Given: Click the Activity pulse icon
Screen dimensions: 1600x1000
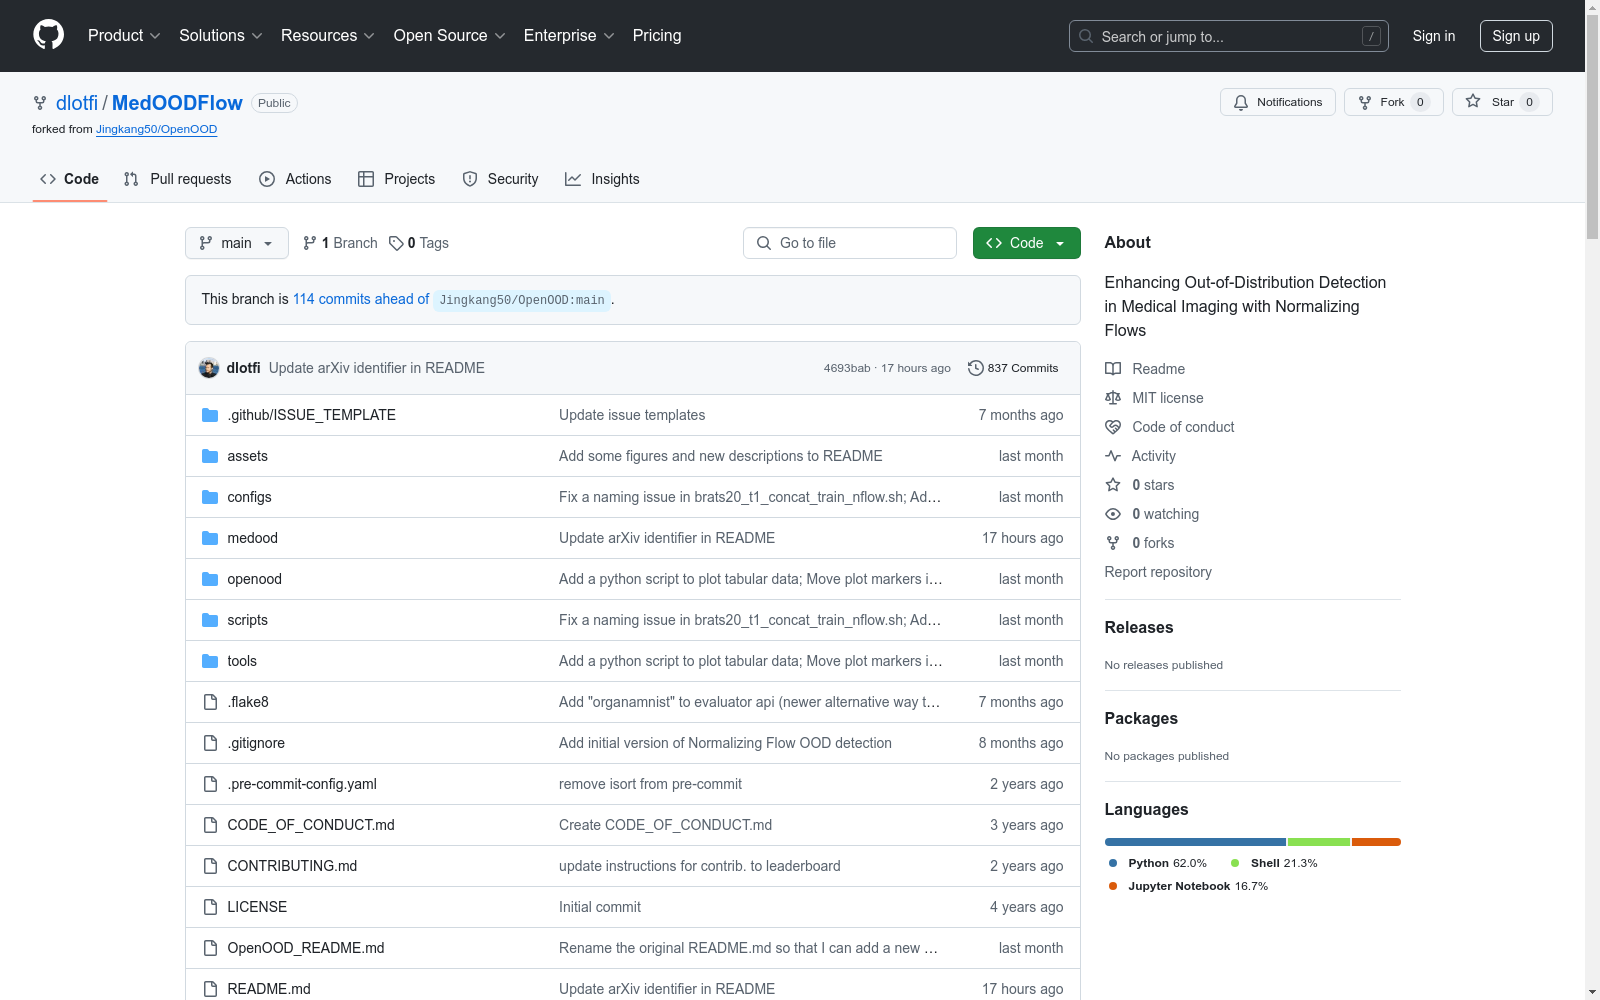Looking at the screenshot, I should point(1113,456).
